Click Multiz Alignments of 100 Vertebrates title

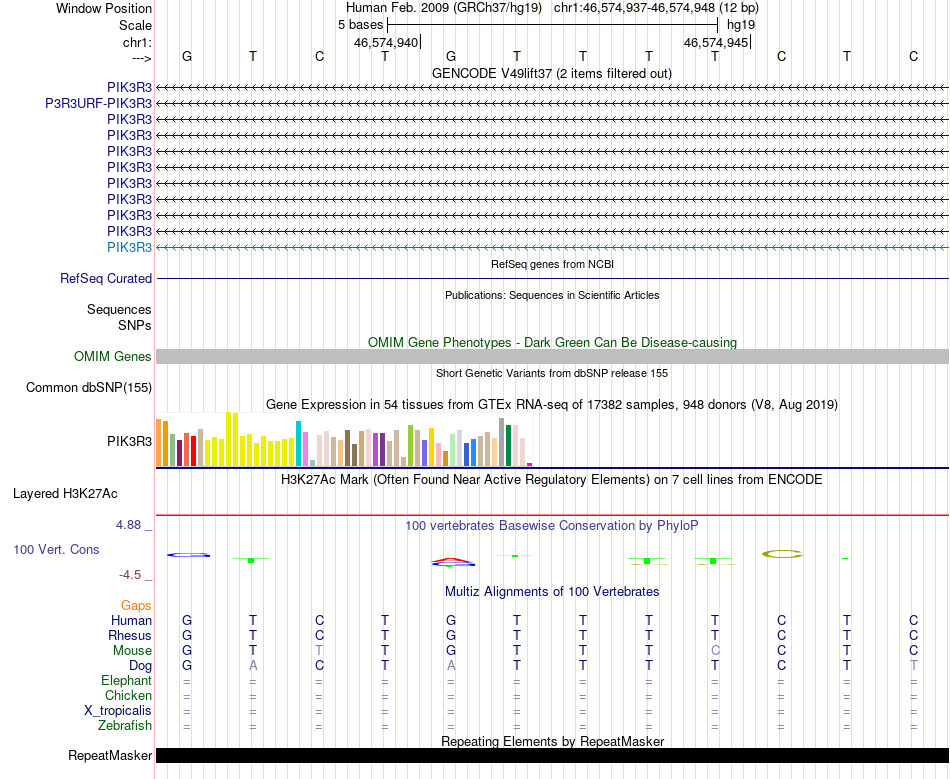click(552, 591)
